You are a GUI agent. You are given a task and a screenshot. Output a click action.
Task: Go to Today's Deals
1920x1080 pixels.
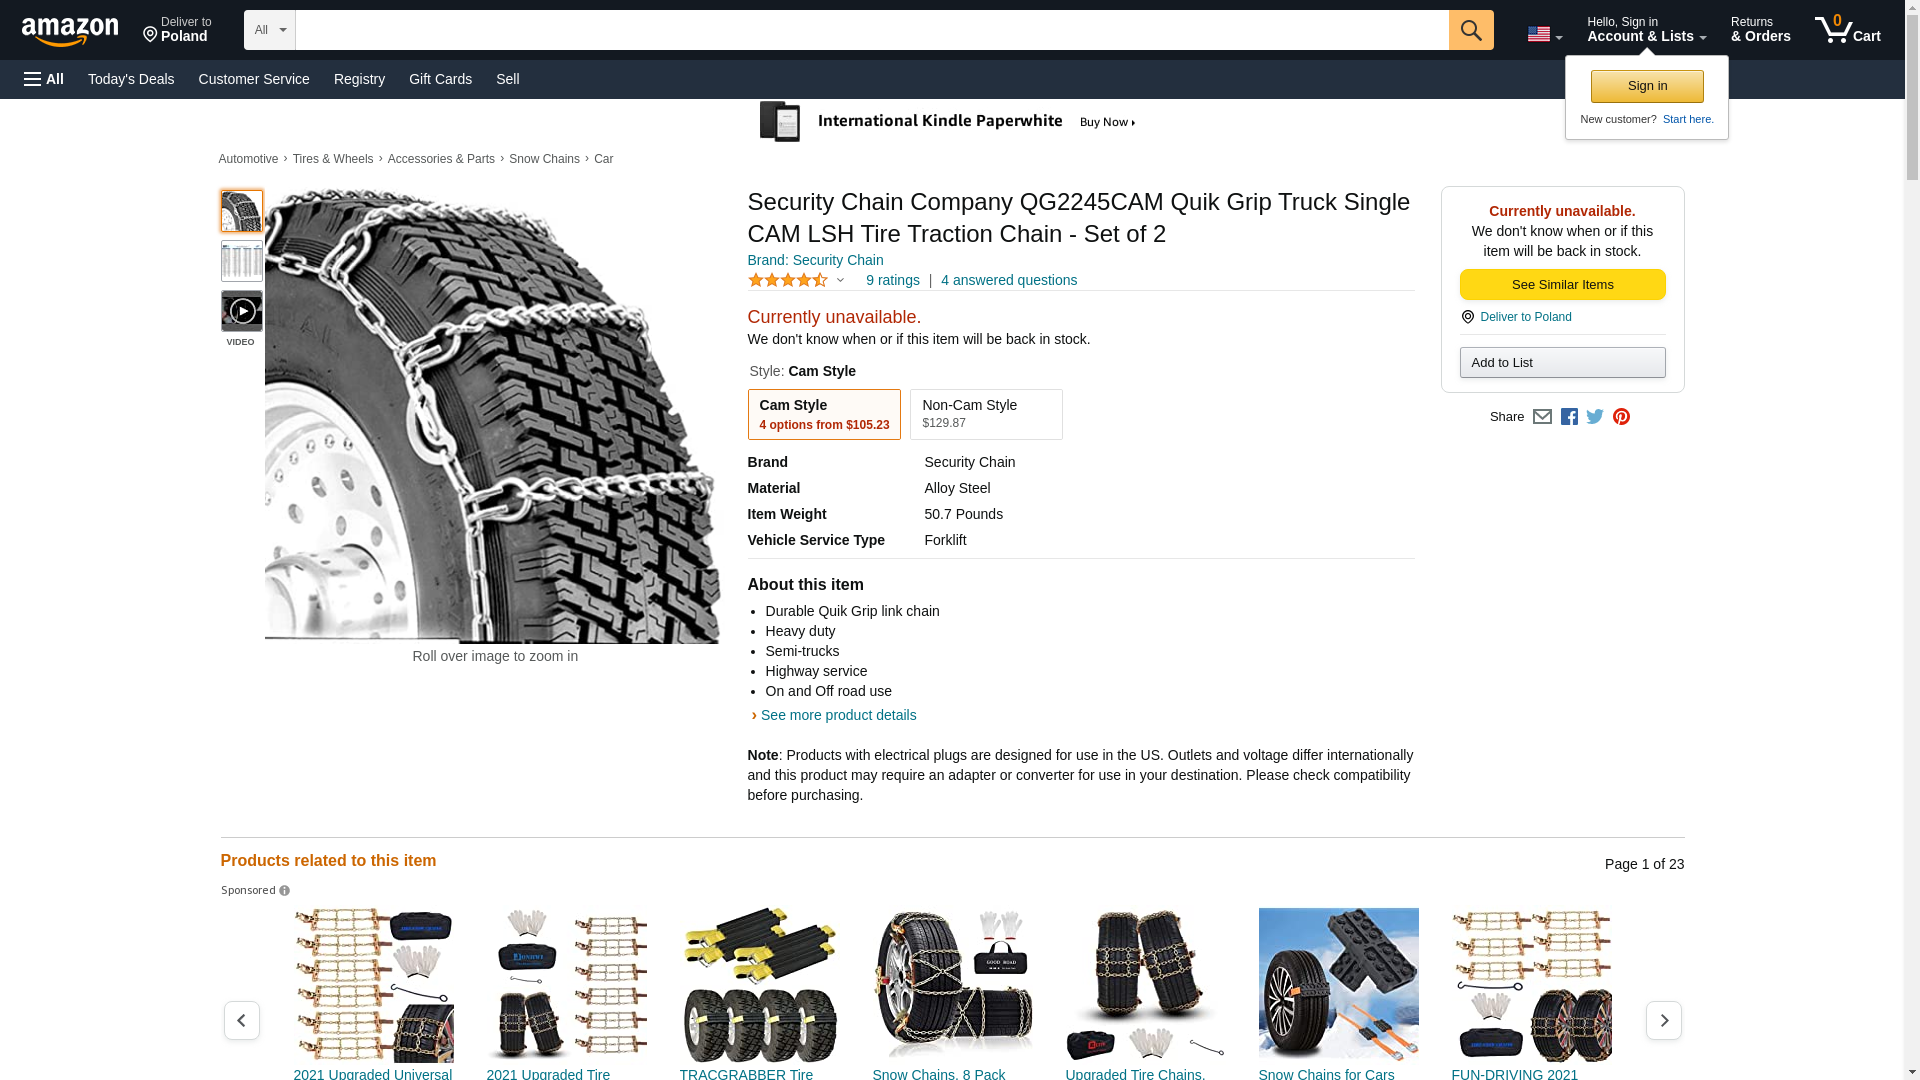pos(131,79)
